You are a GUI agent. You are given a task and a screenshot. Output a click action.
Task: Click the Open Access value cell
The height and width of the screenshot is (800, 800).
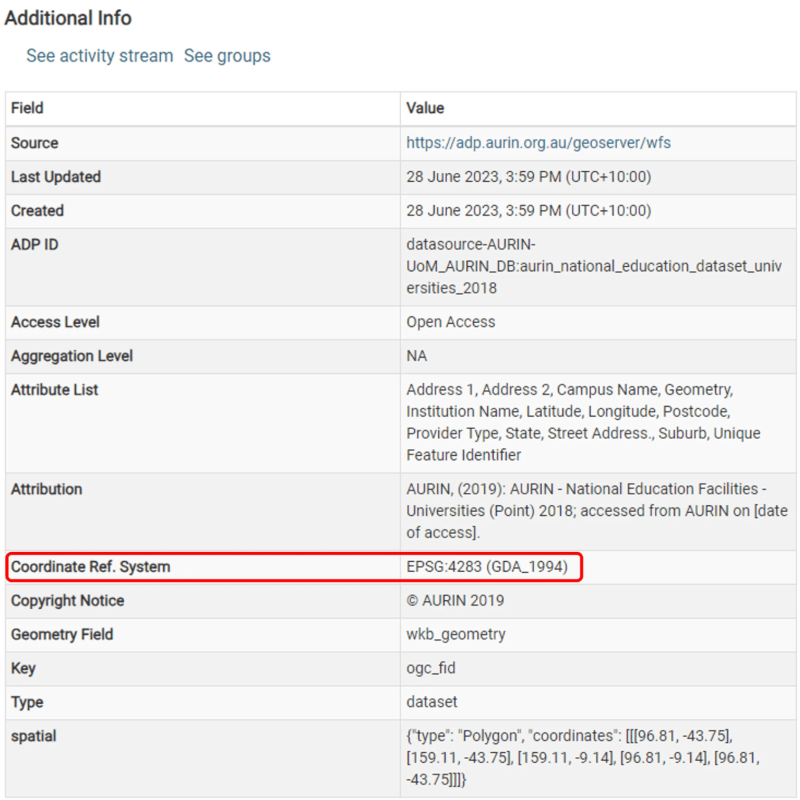pos(450,323)
